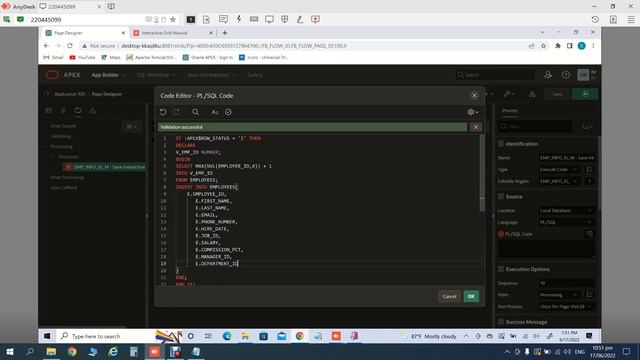This screenshot has width=640, height=360.
Task: Collapse the Success Message group
Action: point(501,322)
